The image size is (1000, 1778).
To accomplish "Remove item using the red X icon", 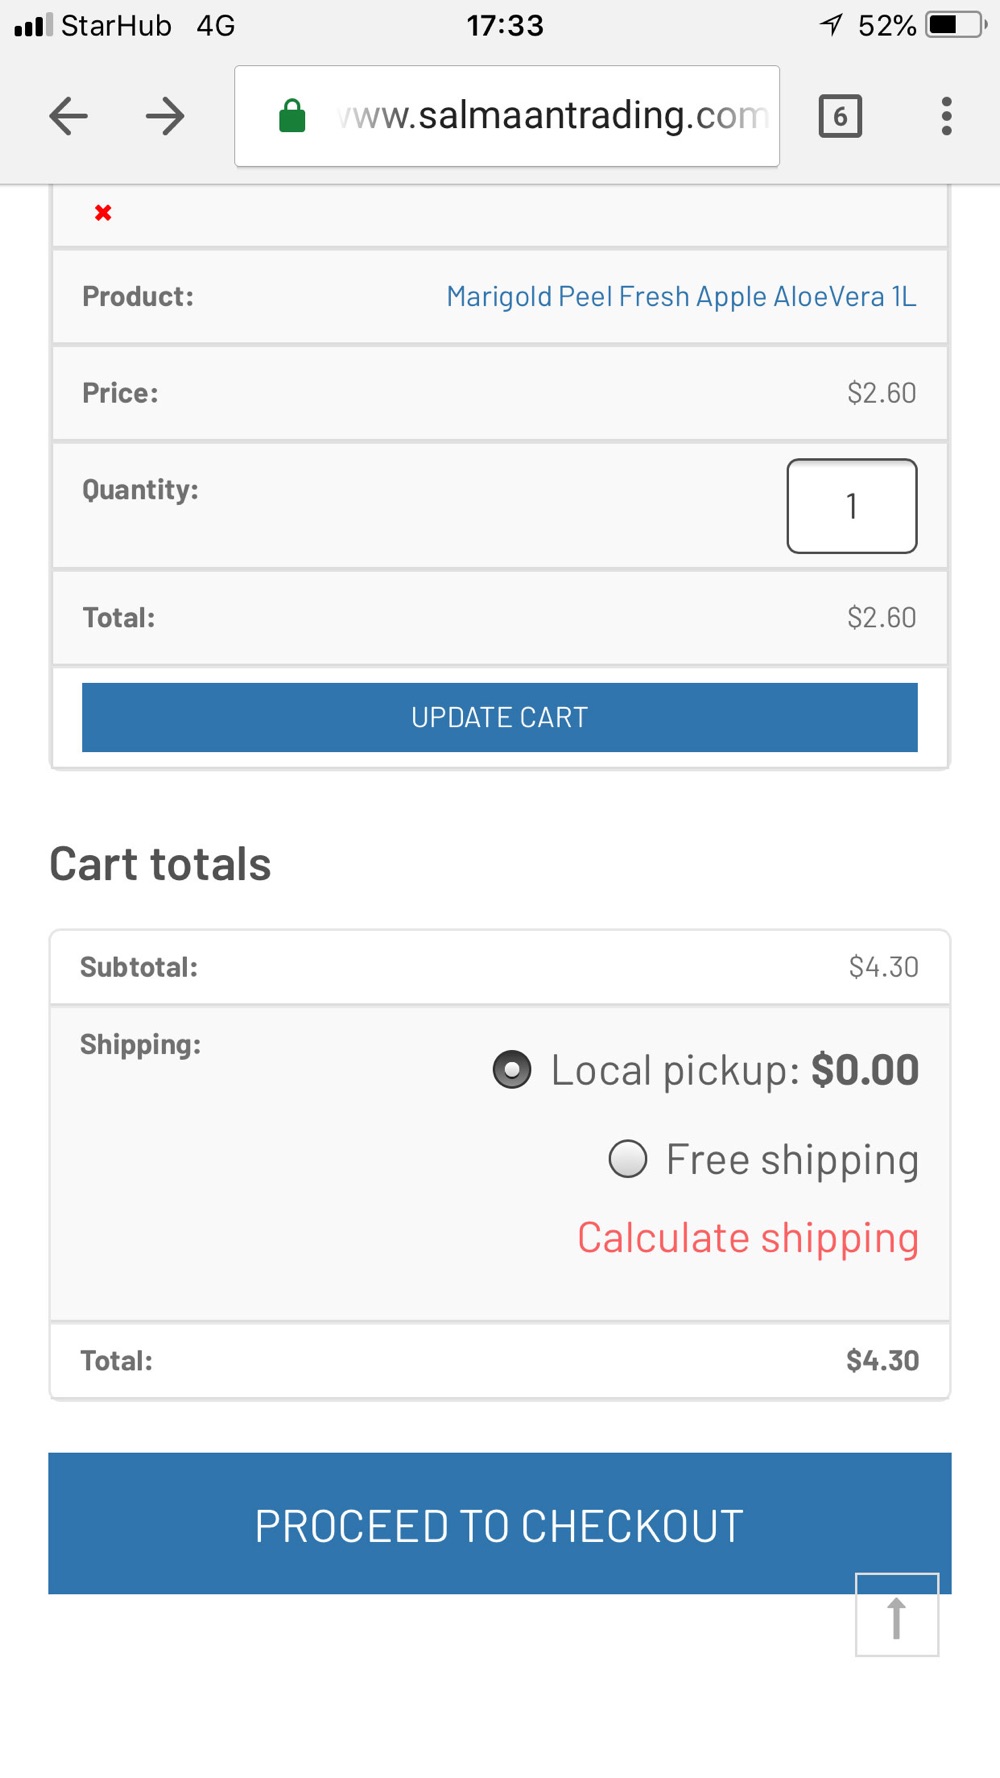I will (103, 212).
